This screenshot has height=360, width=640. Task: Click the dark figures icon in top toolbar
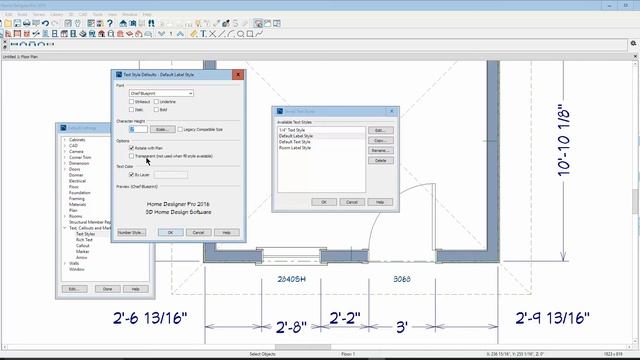pyautogui.click(x=151, y=24)
